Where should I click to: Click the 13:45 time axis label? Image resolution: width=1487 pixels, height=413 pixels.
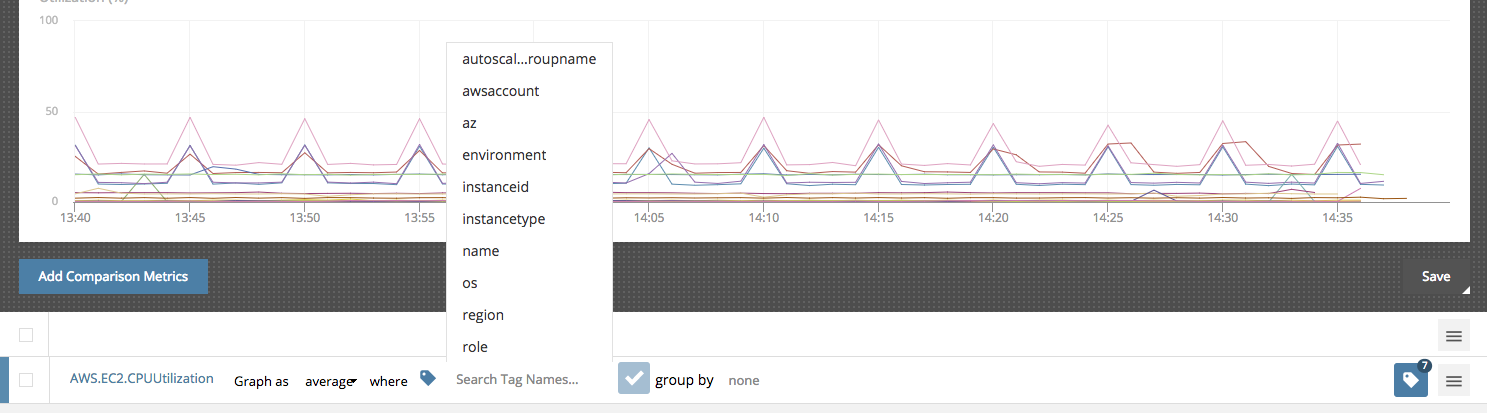(190, 216)
